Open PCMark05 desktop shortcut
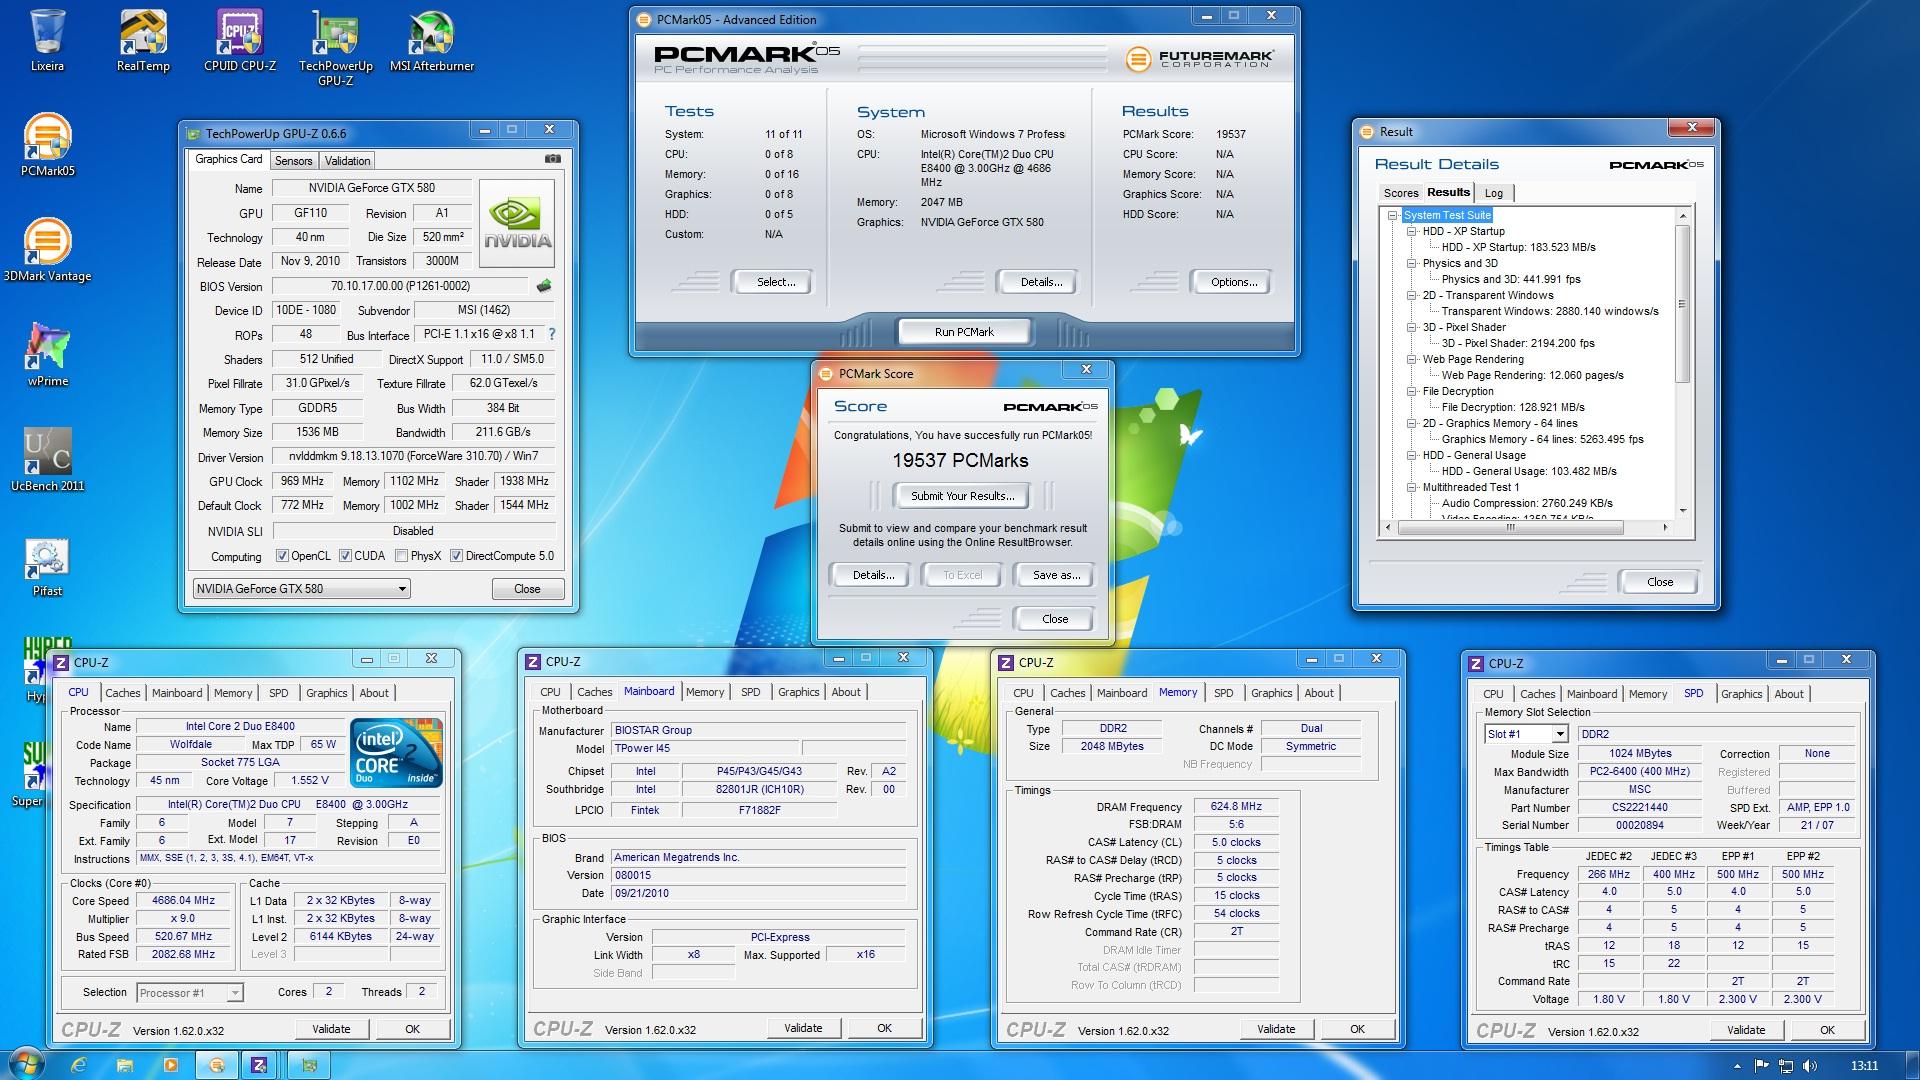Screen dimensions: 1920x1080 coord(47,146)
